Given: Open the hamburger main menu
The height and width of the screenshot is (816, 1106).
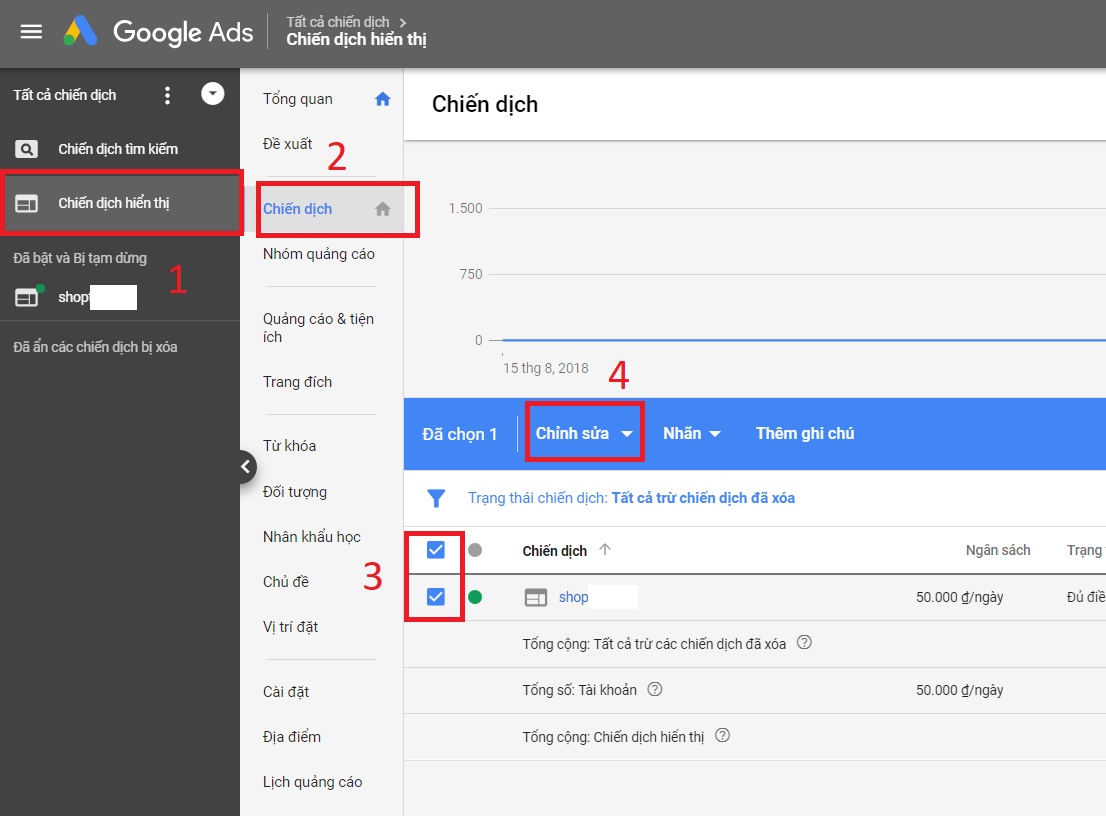Looking at the screenshot, I should pyautogui.click(x=31, y=31).
